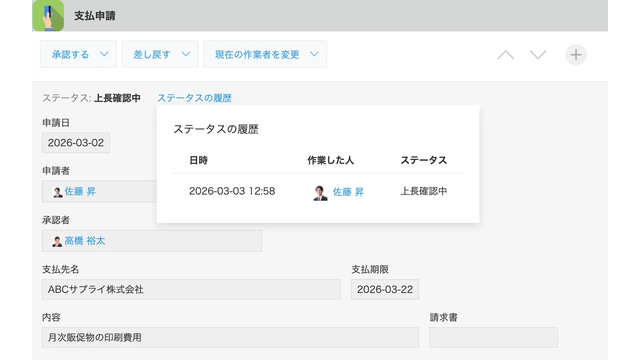Click the 申請日 field 2026-03-02
640x360 pixels.
(x=76, y=143)
